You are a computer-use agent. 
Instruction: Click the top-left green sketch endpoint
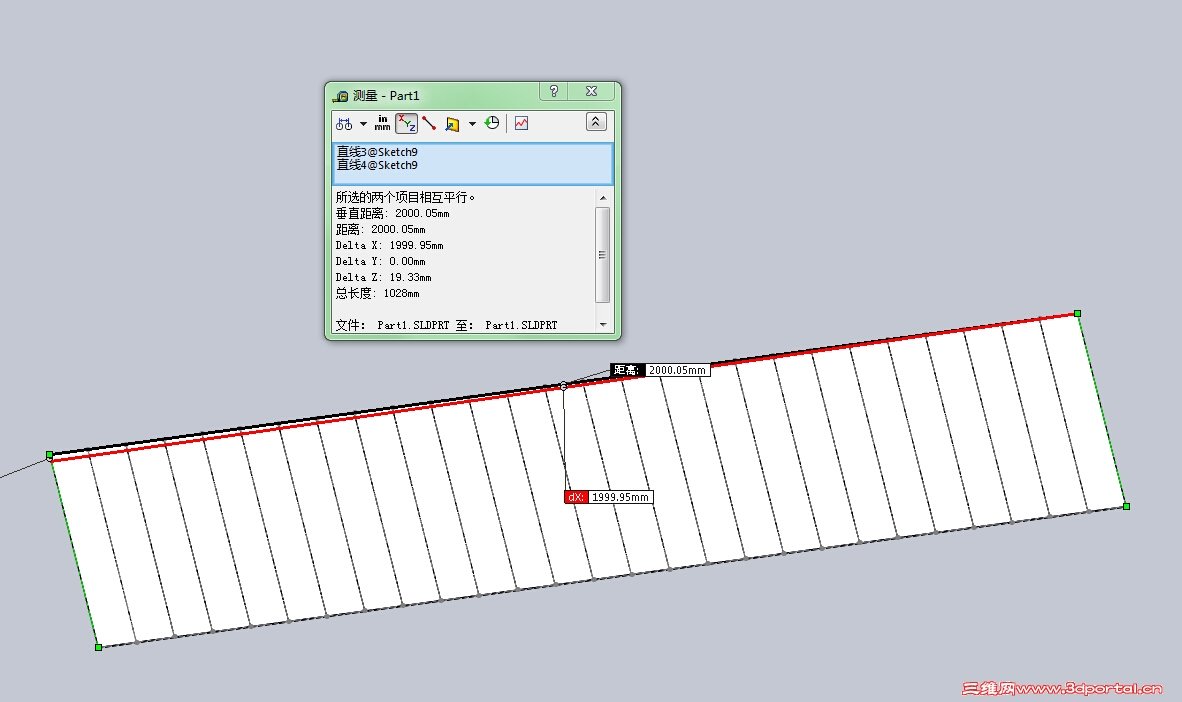(x=50, y=455)
